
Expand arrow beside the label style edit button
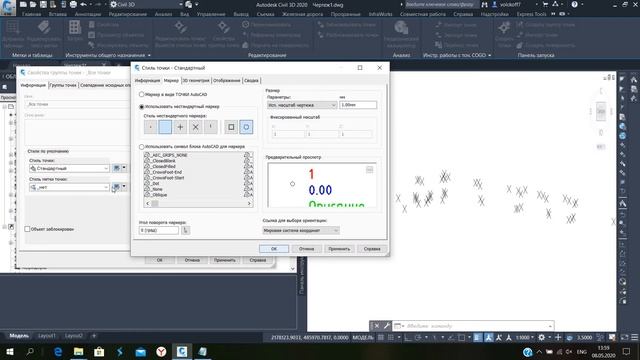coord(124,187)
